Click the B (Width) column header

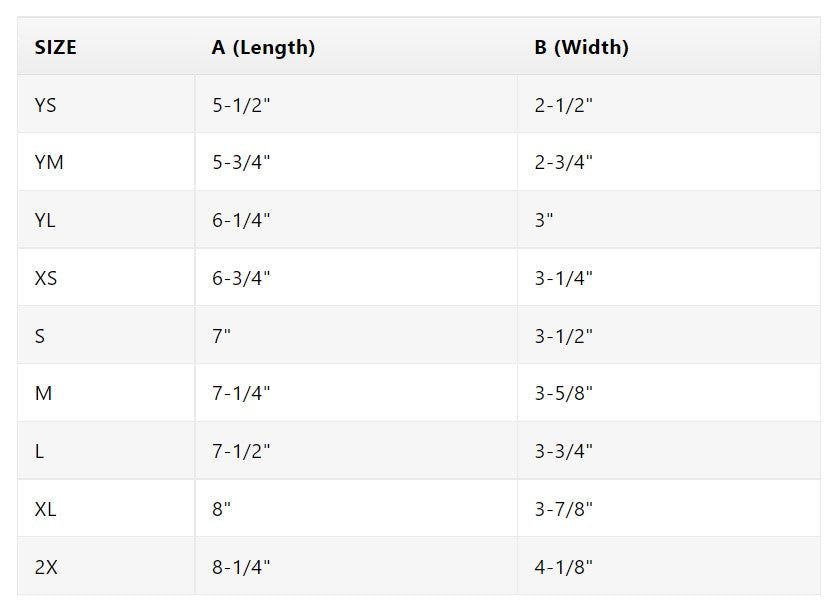pos(581,47)
